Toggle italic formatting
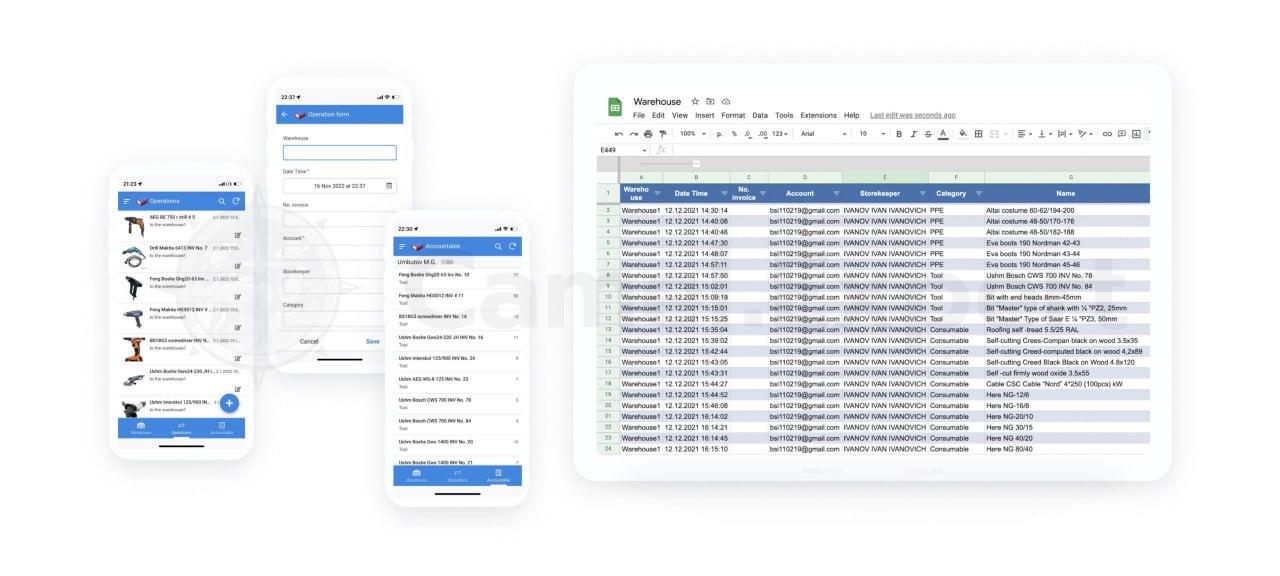 click(x=912, y=134)
